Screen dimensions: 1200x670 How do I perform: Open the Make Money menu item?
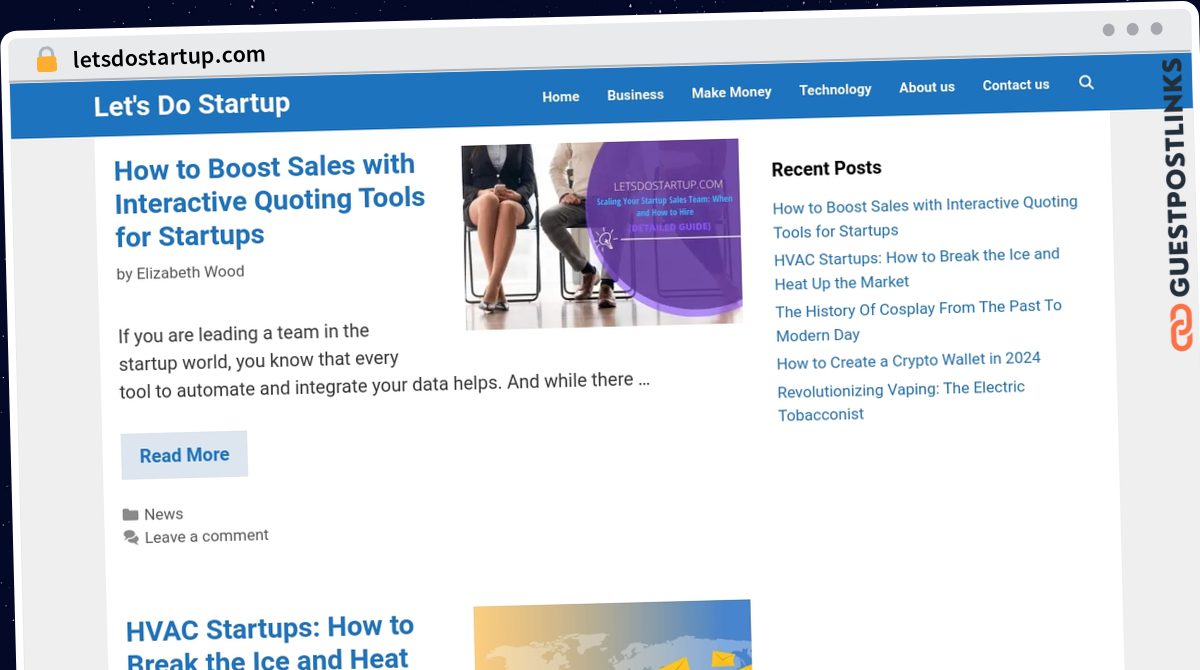(731, 92)
